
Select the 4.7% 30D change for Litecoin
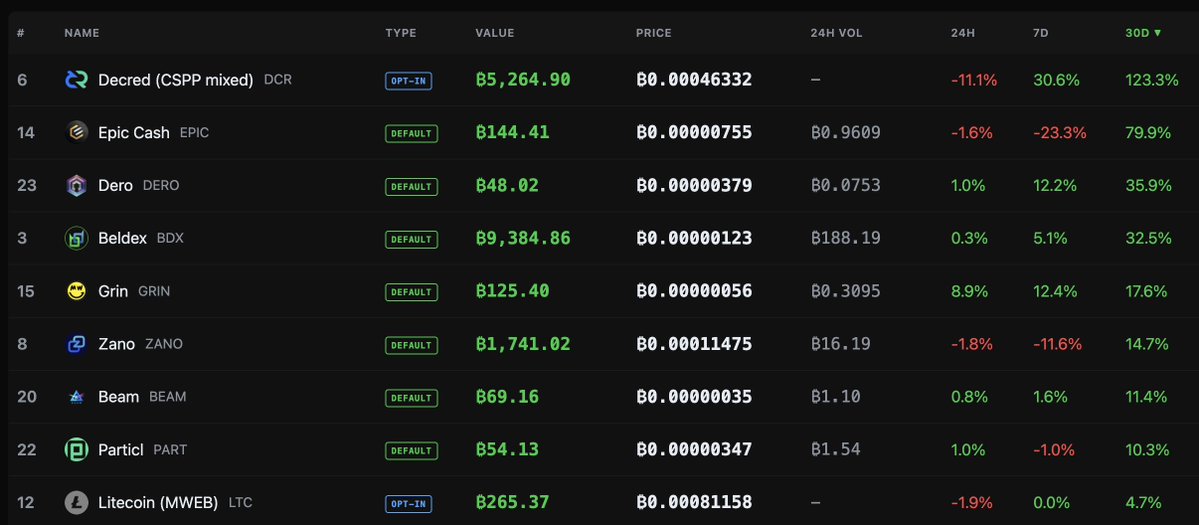pyautogui.click(x=1143, y=502)
